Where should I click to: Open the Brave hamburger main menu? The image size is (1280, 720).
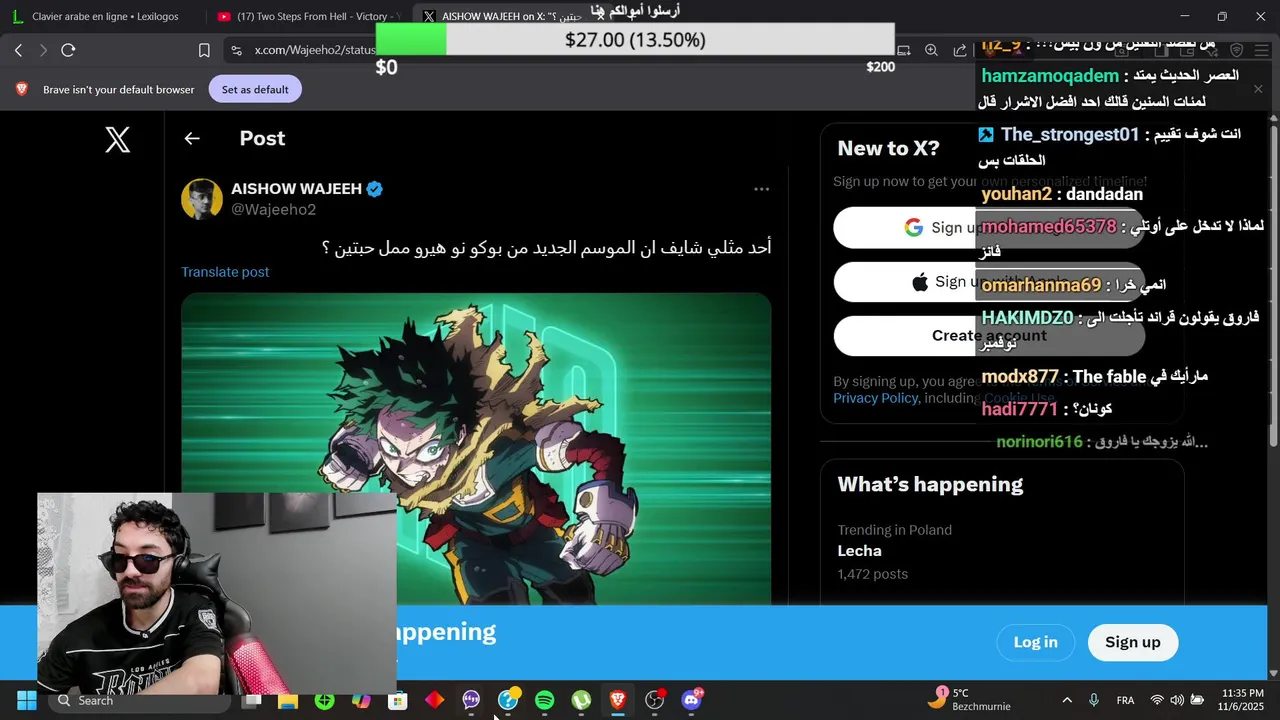pos(1262,50)
